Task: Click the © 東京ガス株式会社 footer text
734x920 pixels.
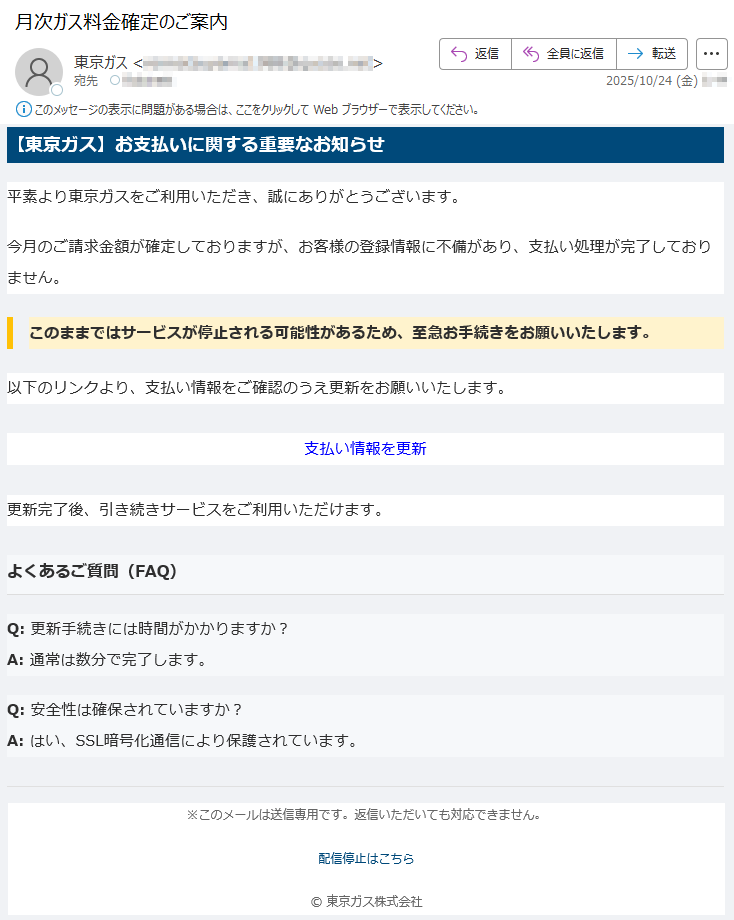Action: [366, 901]
